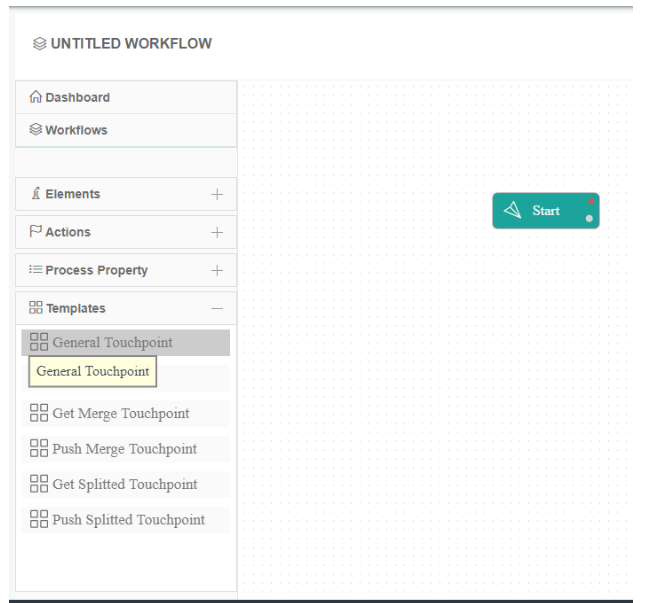Click the Templates grid icon
The height and width of the screenshot is (603, 666).
36,309
